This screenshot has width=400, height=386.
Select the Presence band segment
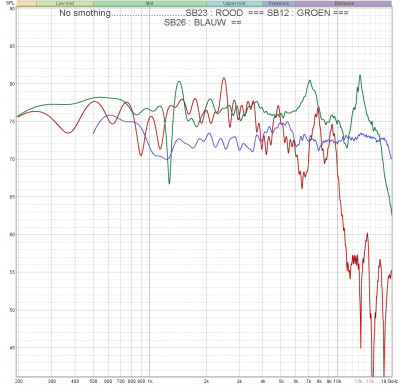pos(279,4)
